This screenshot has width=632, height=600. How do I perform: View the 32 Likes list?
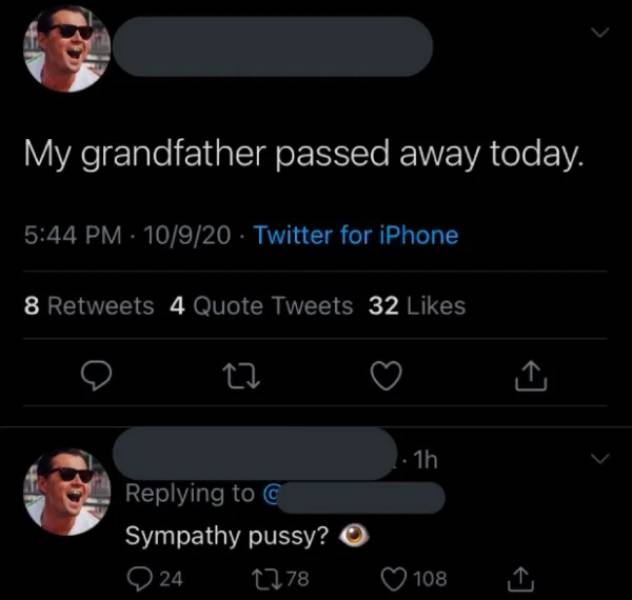[x=417, y=306]
